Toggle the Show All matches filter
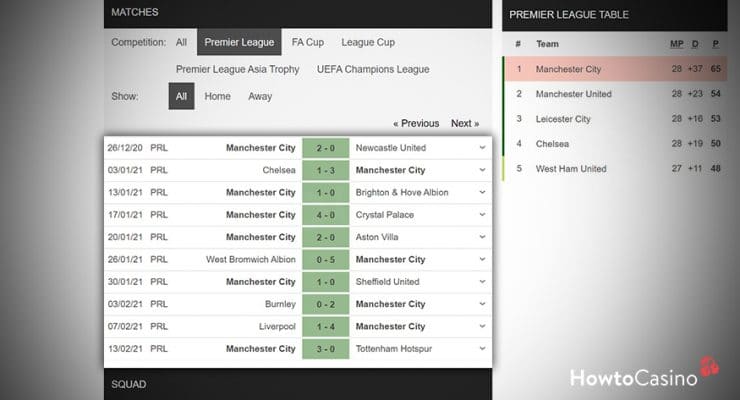 (x=181, y=96)
